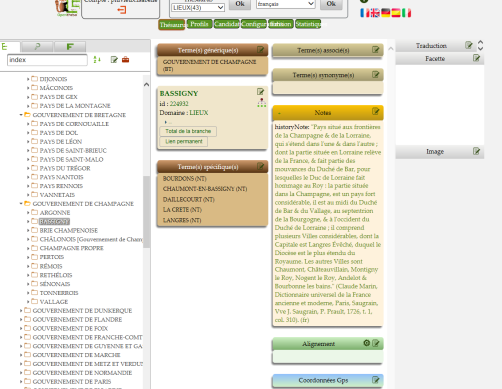This screenshot has width=502, height=389.
Task: Expand the GOUVERNEMENT DE FLANDRE tree node
Action: (21, 319)
